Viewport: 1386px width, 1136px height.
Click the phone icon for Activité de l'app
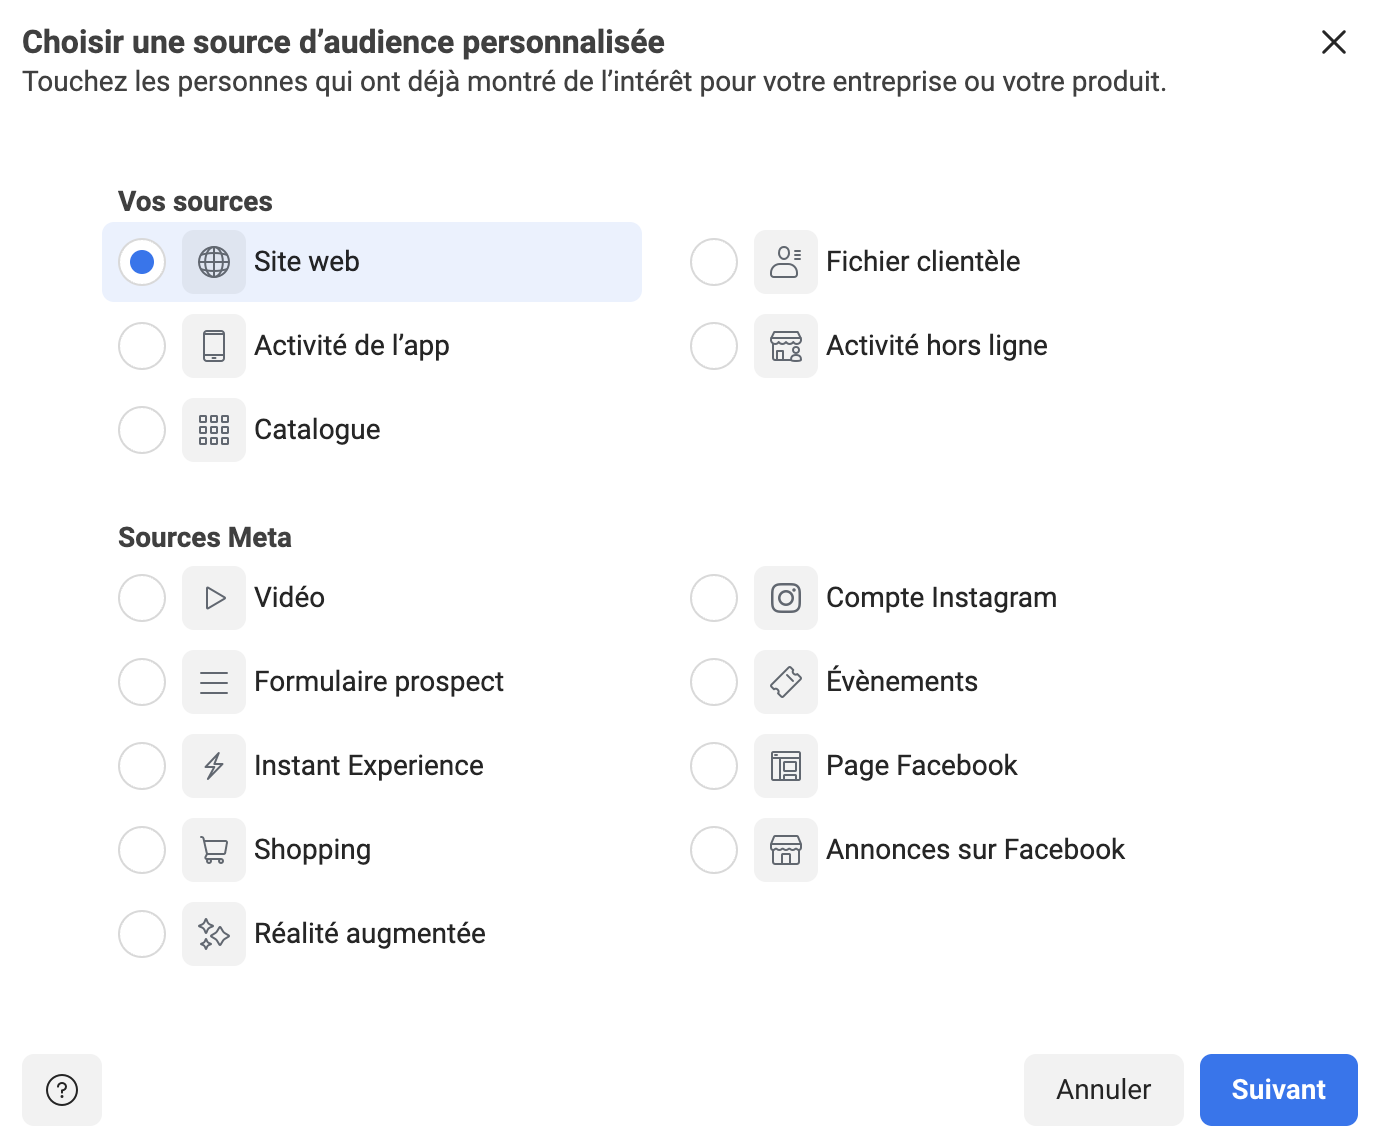point(214,346)
